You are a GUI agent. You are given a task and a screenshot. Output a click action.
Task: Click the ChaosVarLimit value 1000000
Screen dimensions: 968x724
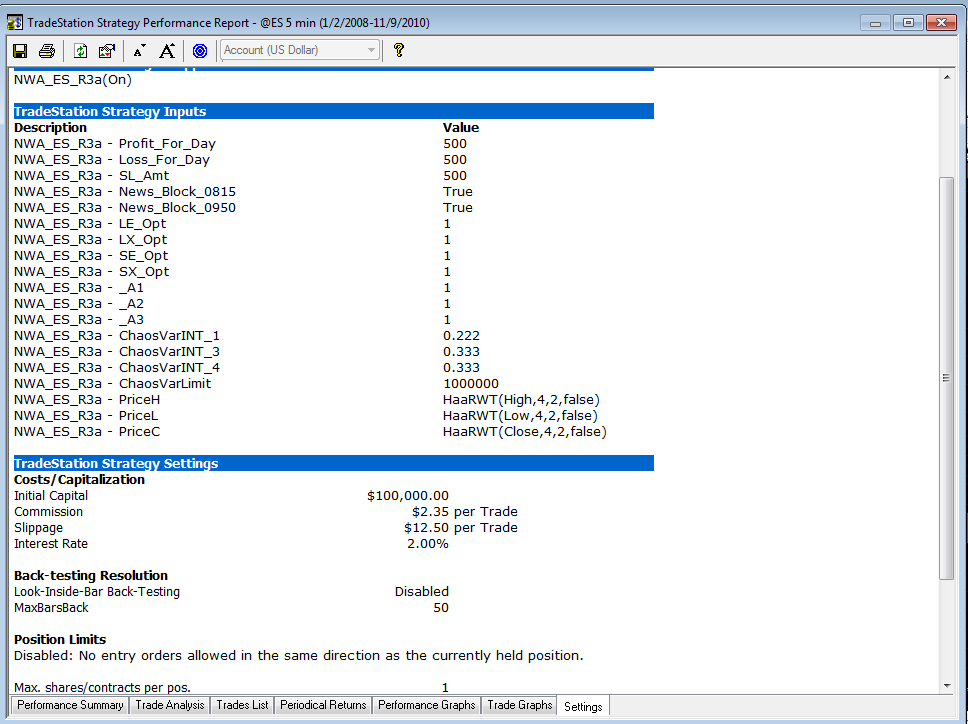point(471,384)
